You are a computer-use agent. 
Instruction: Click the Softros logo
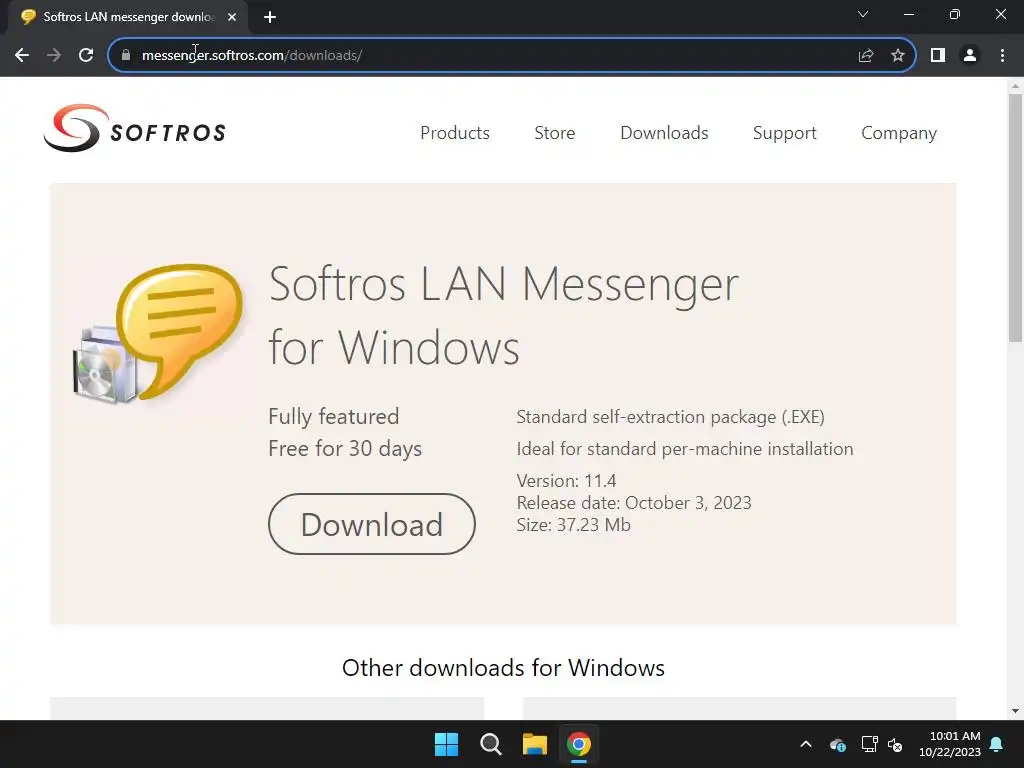(135, 129)
